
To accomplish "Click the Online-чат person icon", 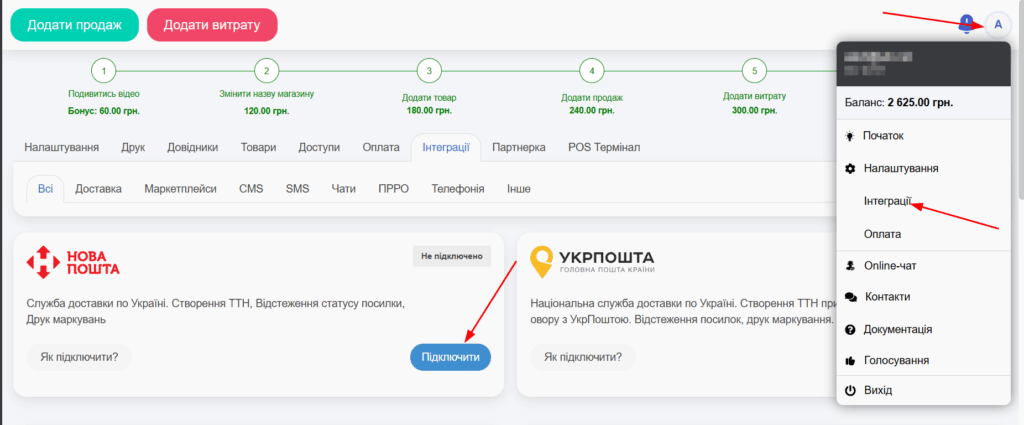I will [x=850, y=266].
